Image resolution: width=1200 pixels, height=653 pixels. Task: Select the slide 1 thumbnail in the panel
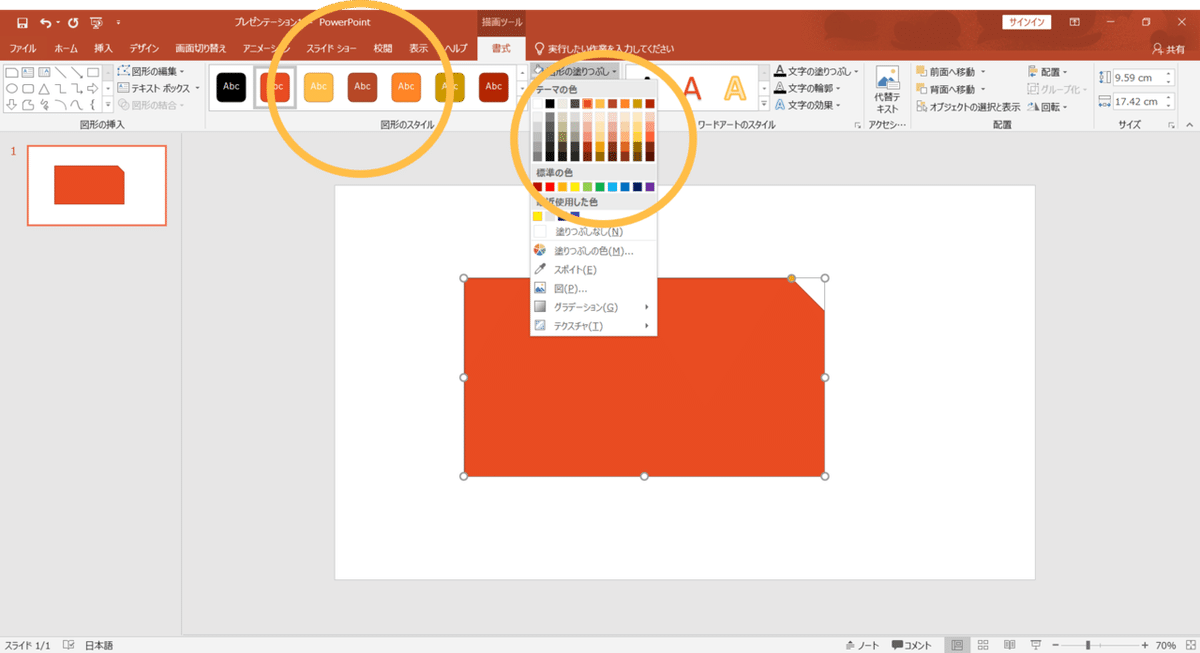(96, 186)
